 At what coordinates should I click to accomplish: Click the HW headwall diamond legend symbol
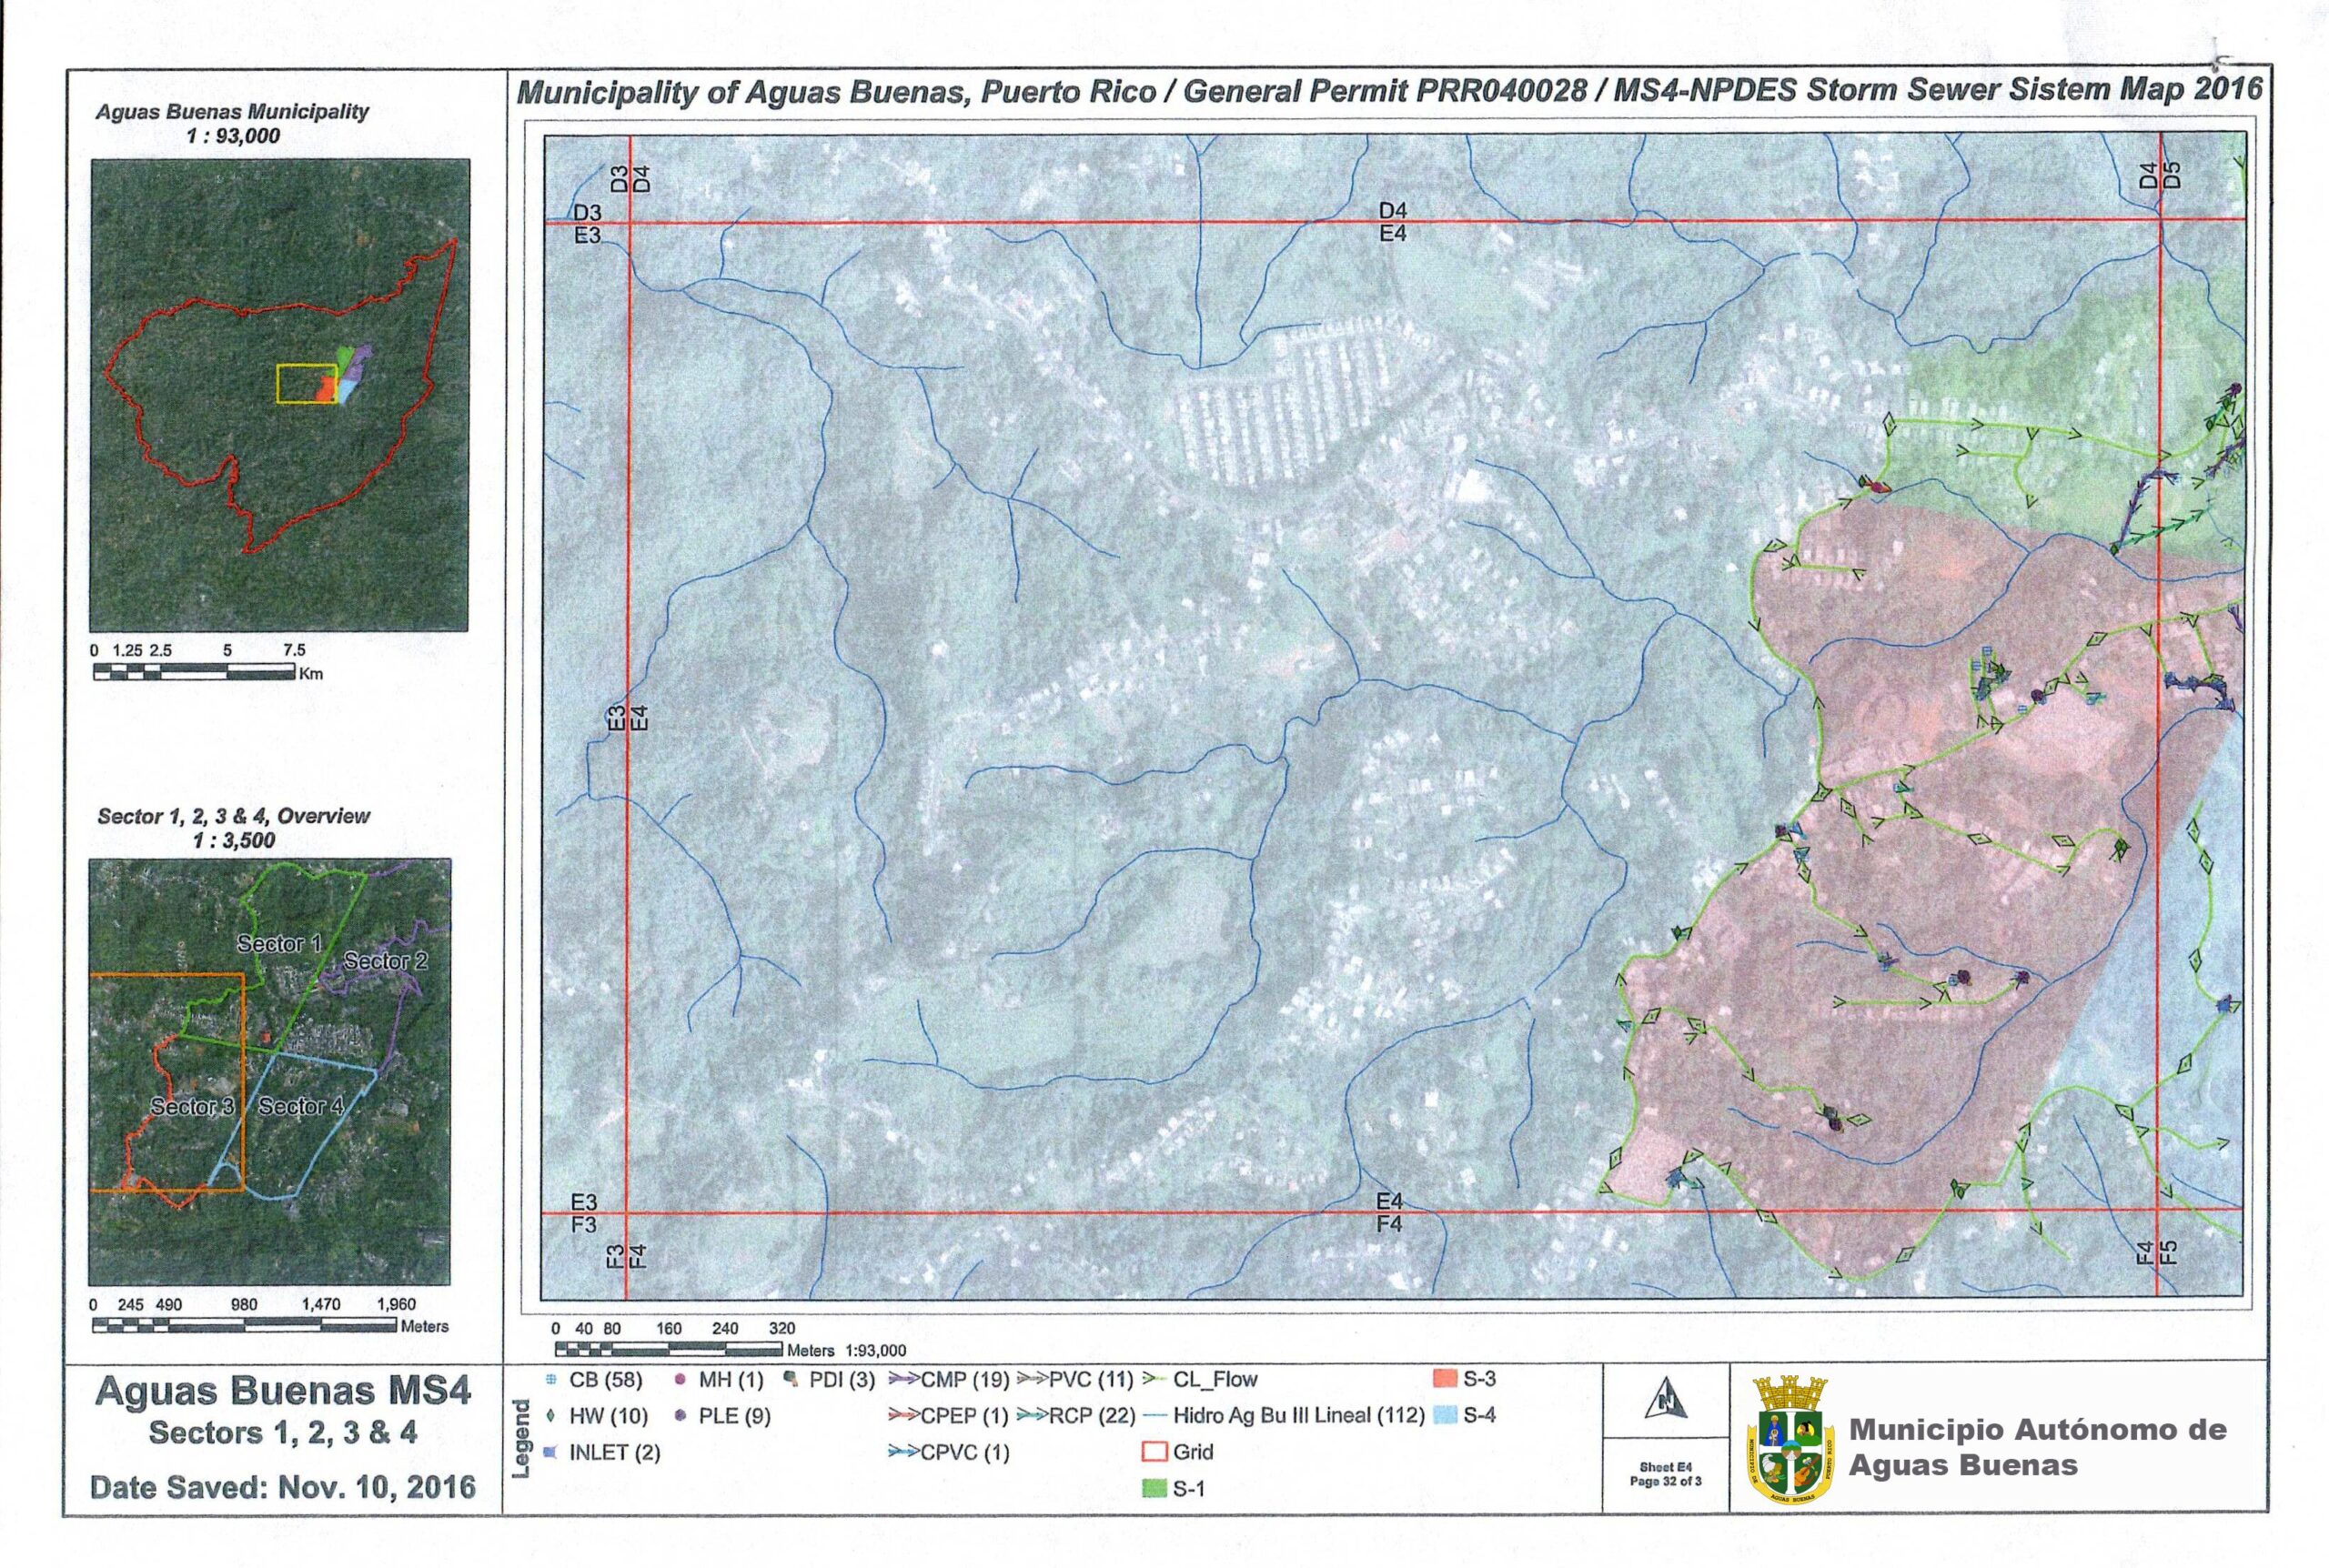pyautogui.click(x=551, y=1417)
